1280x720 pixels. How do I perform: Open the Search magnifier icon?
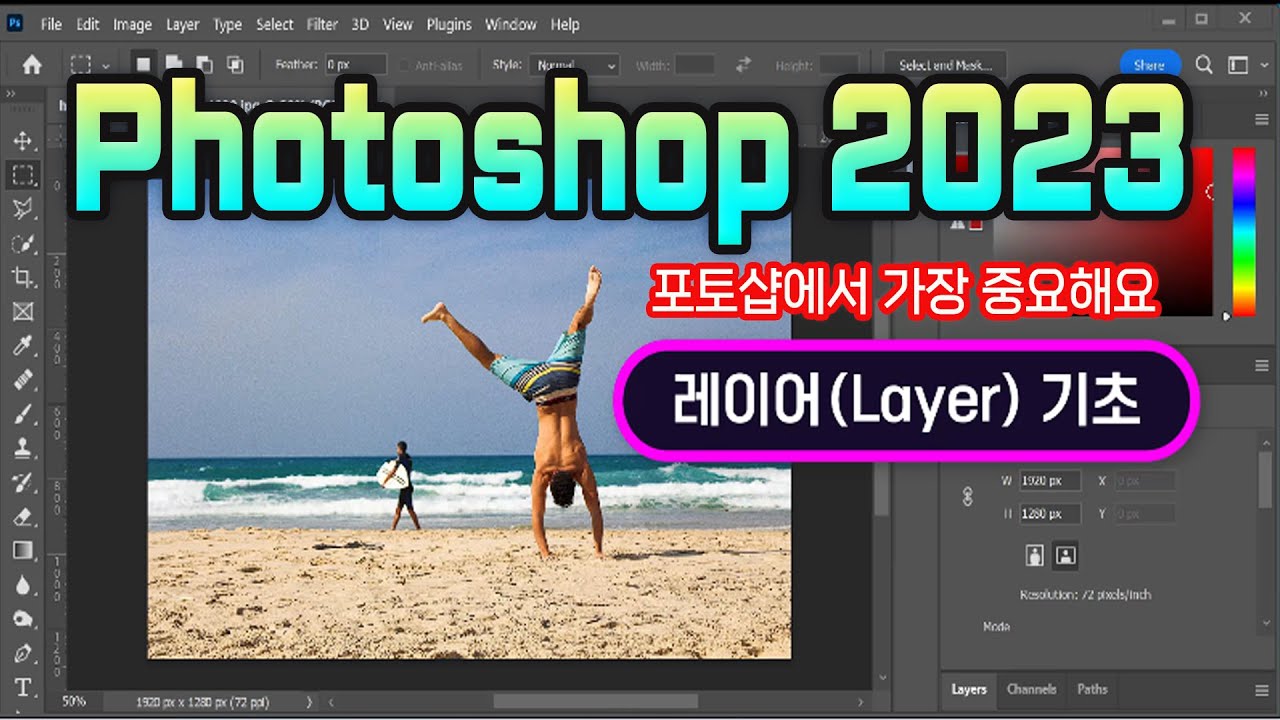click(1204, 65)
